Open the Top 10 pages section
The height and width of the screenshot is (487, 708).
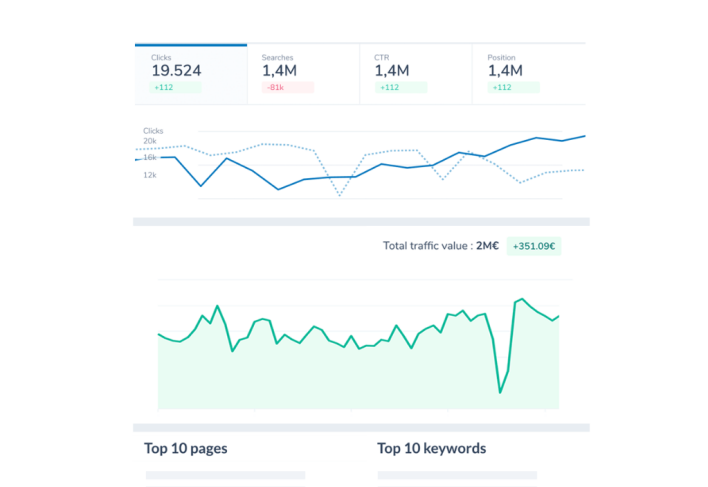(186, 449)
